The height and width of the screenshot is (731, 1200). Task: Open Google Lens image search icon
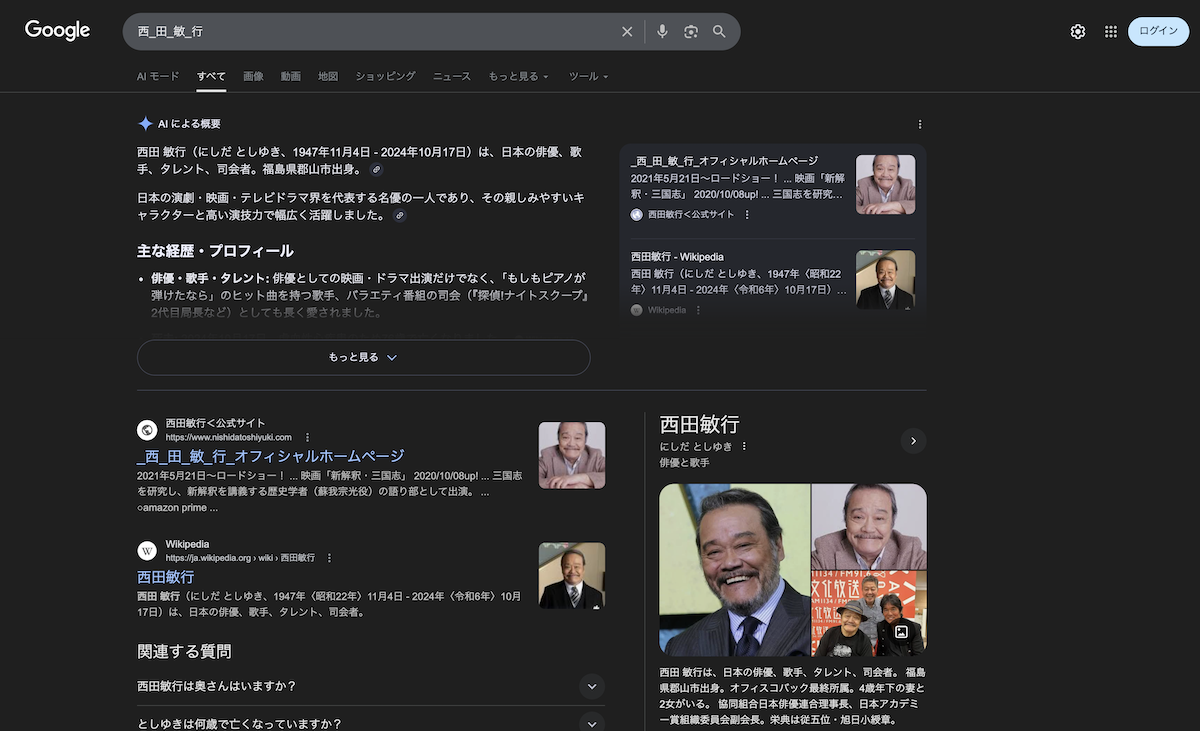tap(690, 32)
